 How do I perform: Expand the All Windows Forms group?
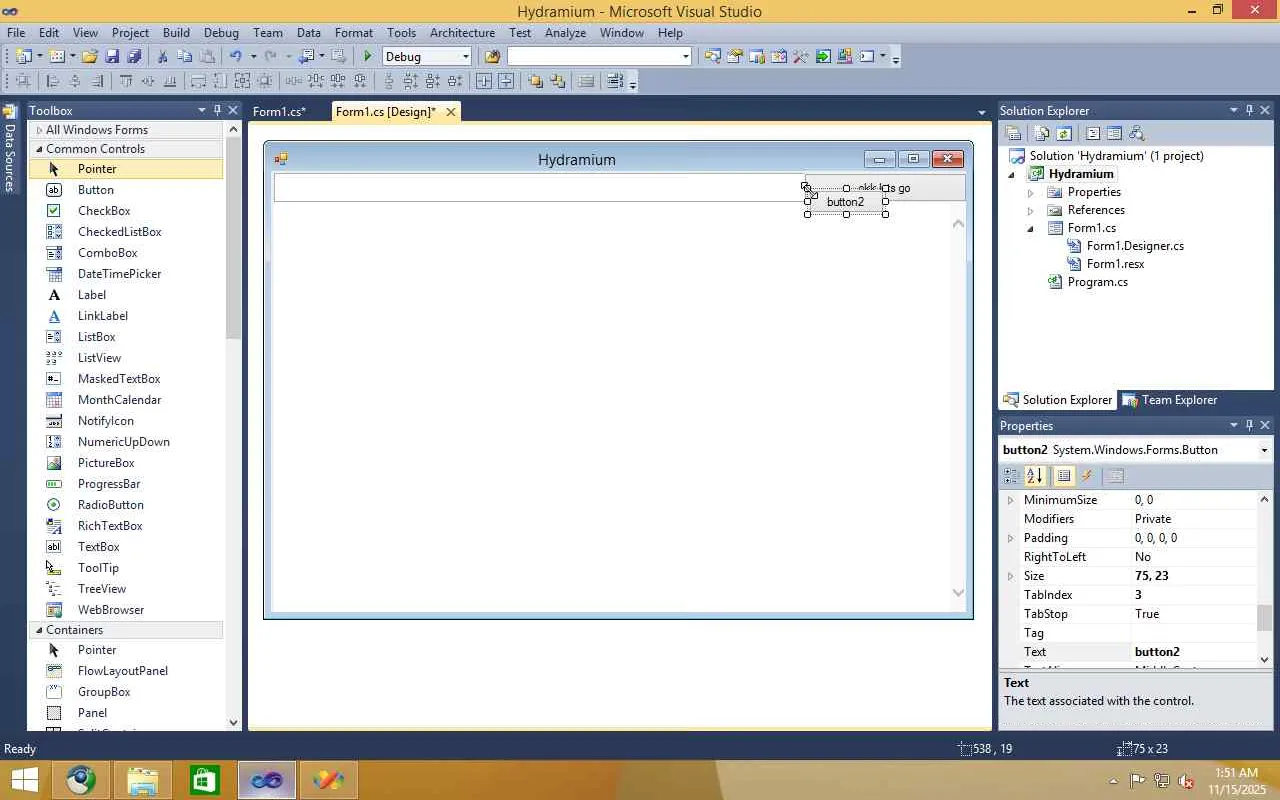point(40,130)
